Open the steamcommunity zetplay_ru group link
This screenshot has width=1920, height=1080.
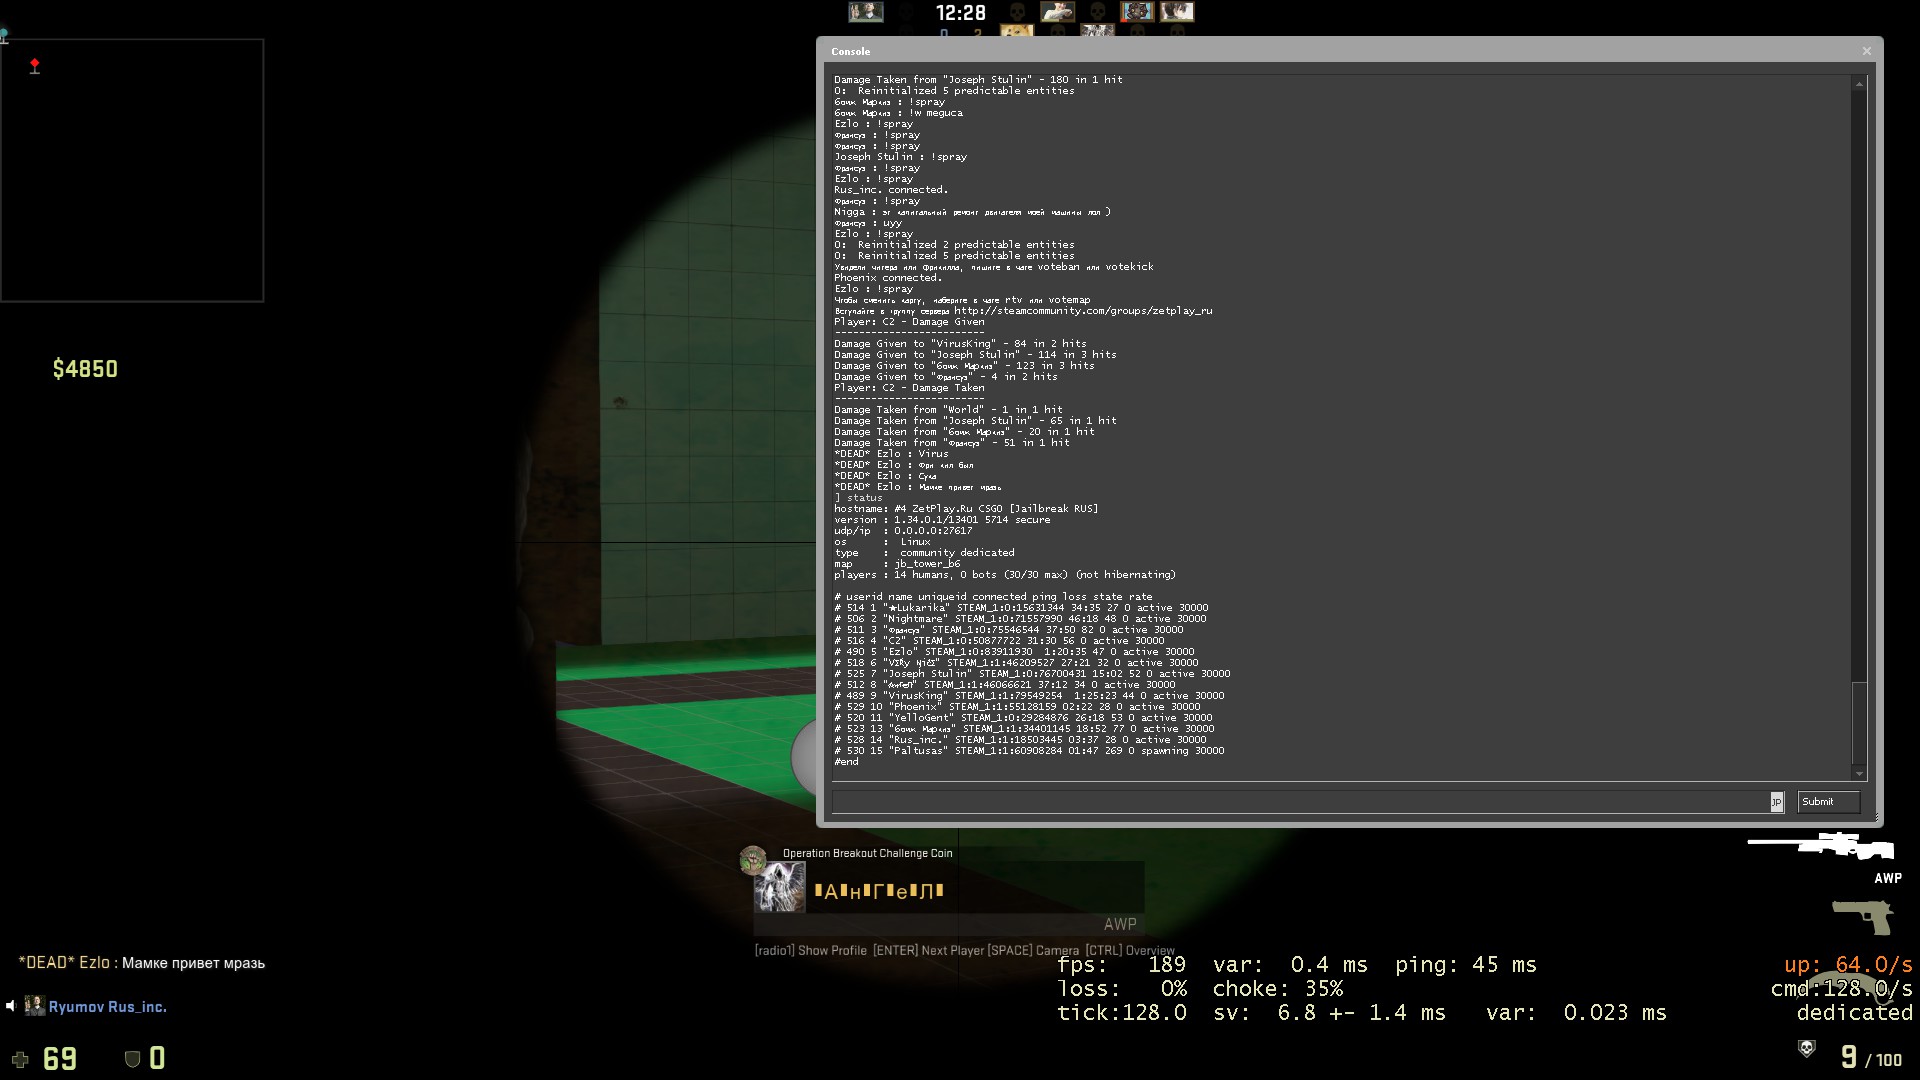[x=1083, y=311]
